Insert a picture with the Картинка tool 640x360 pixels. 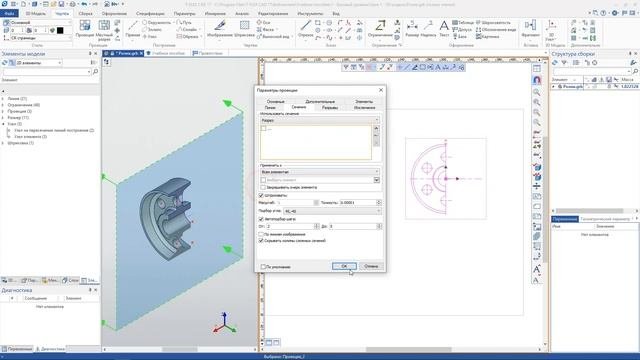click(487, 36)
